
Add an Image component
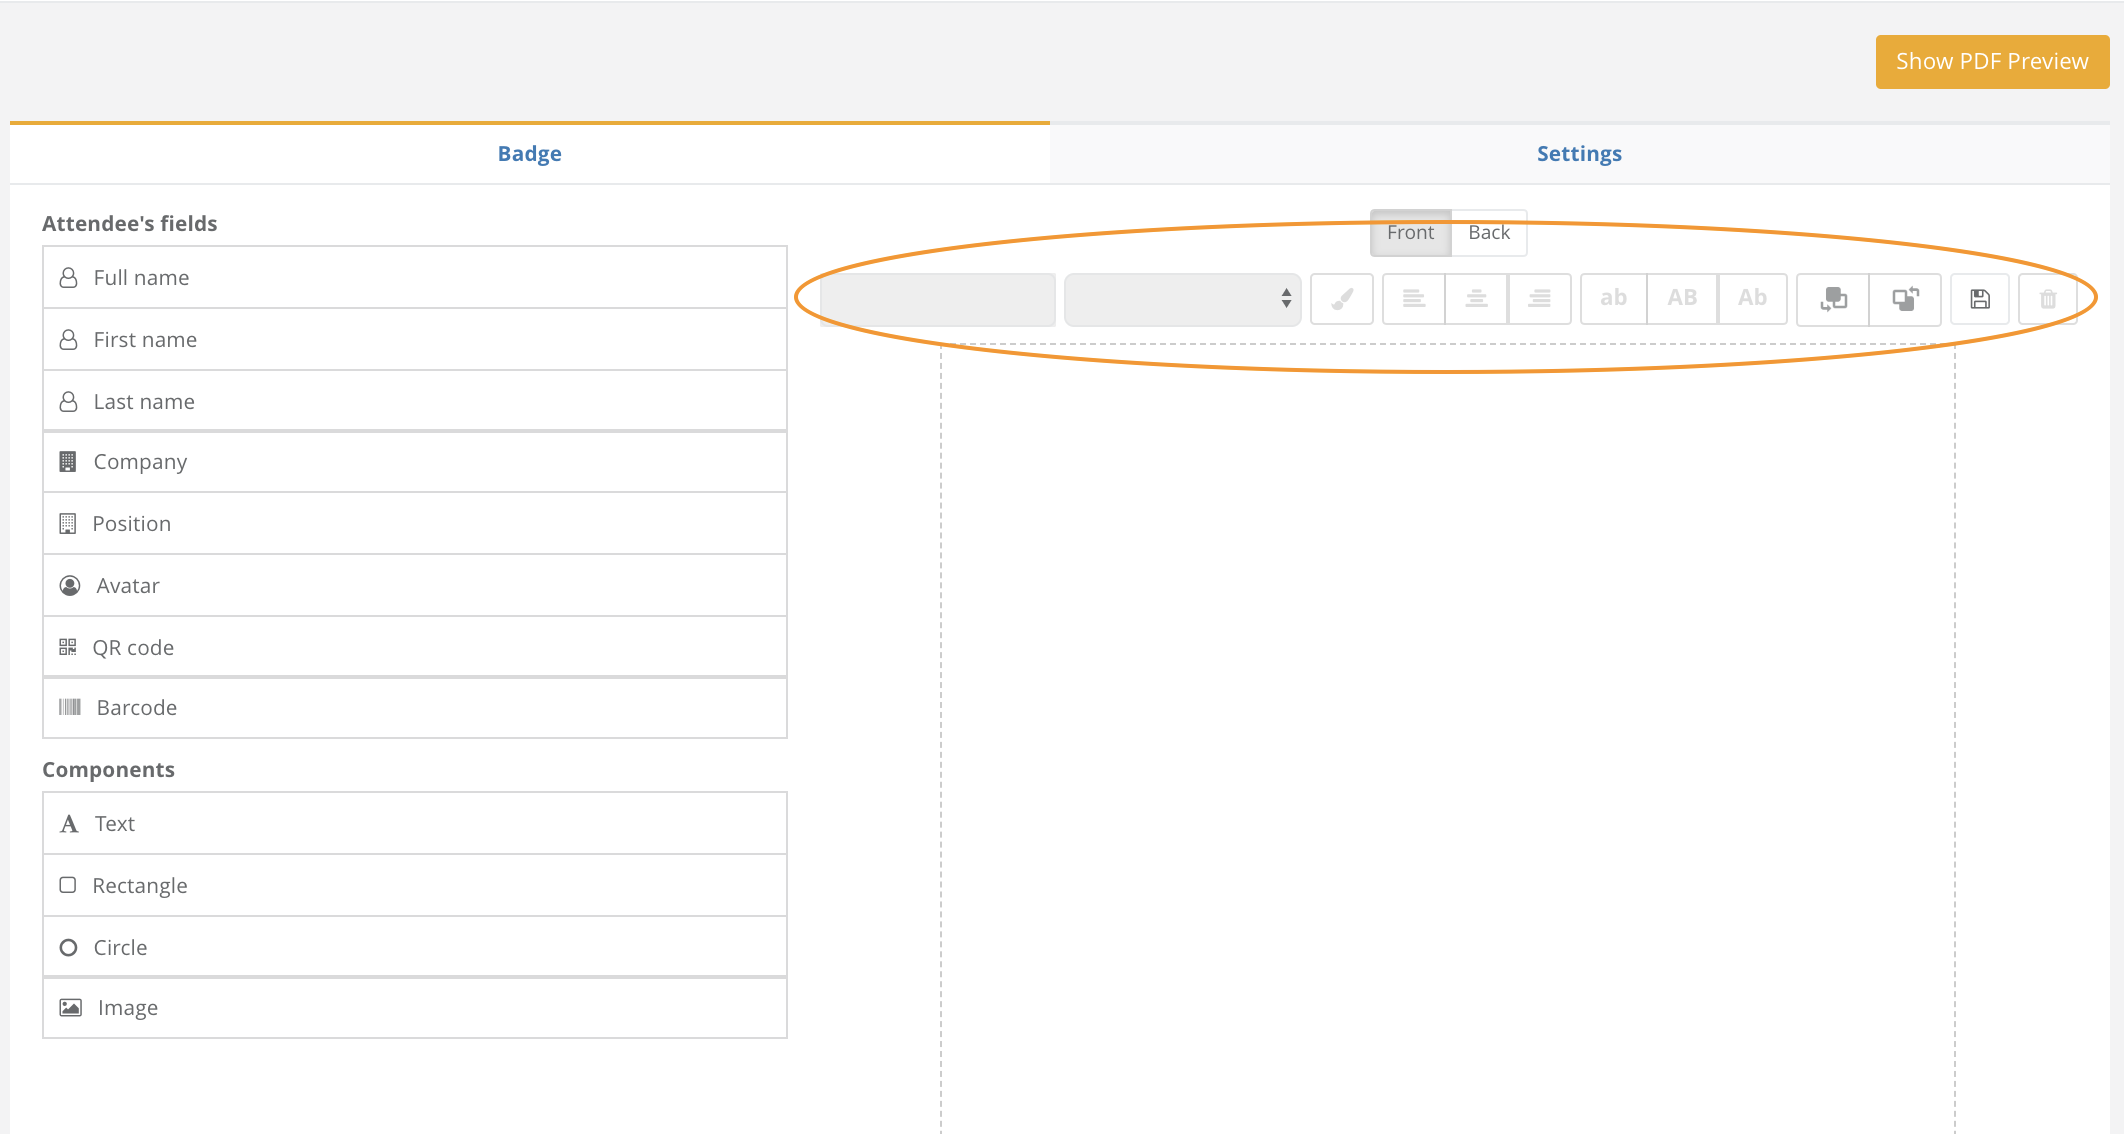415,1008
